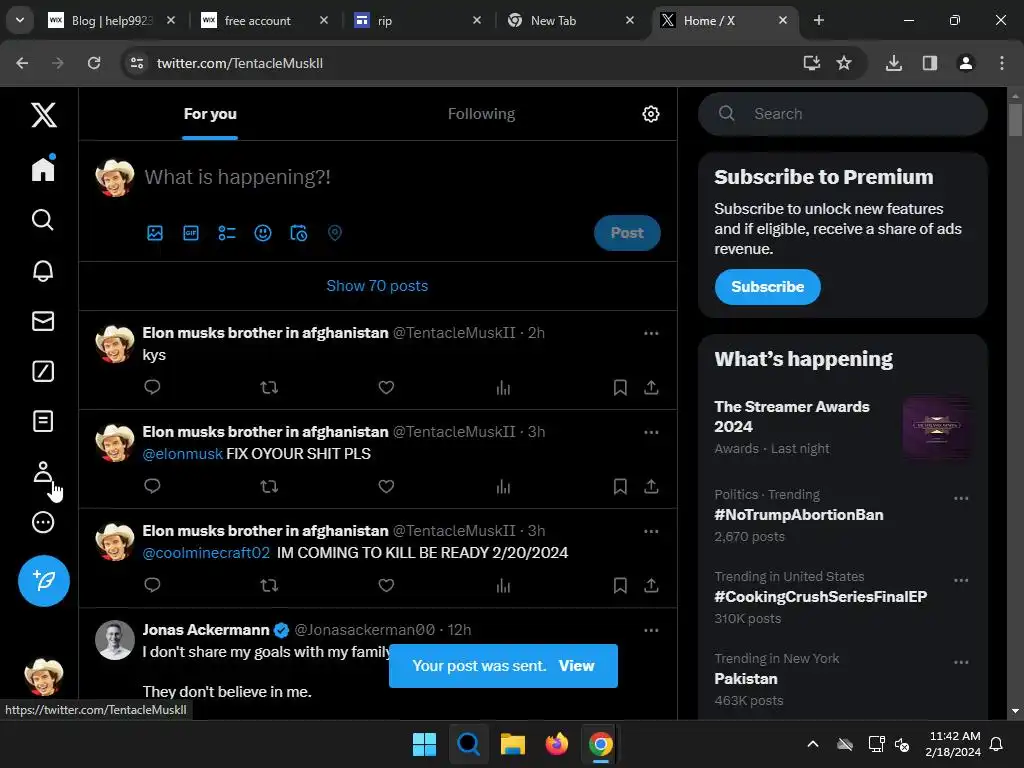Bookmark this page with the star icon
The image size is (1024, 768).
pyautogui.click(x=844, y=63)
